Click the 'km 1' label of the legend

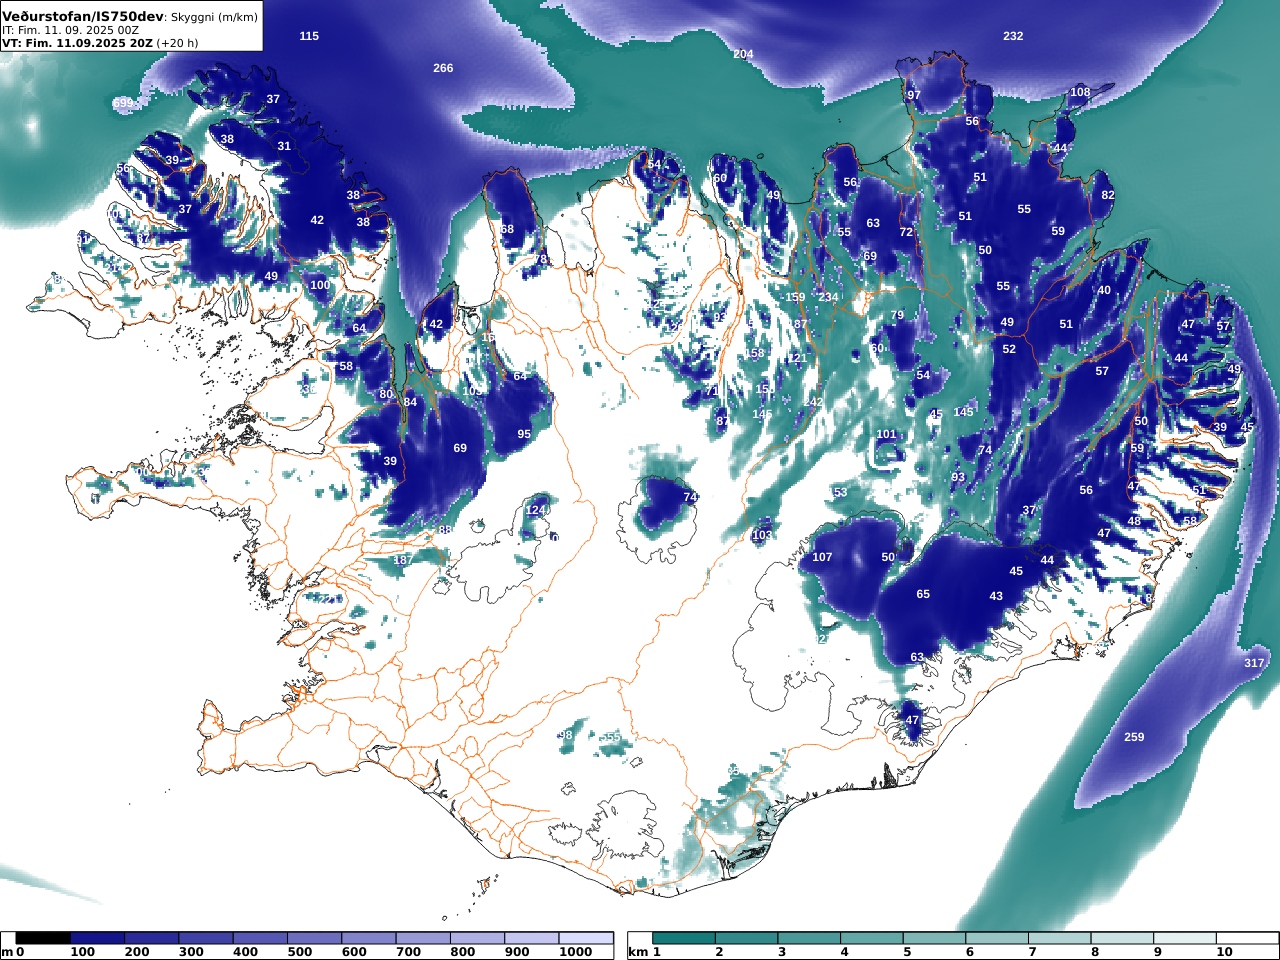[645, 952]
